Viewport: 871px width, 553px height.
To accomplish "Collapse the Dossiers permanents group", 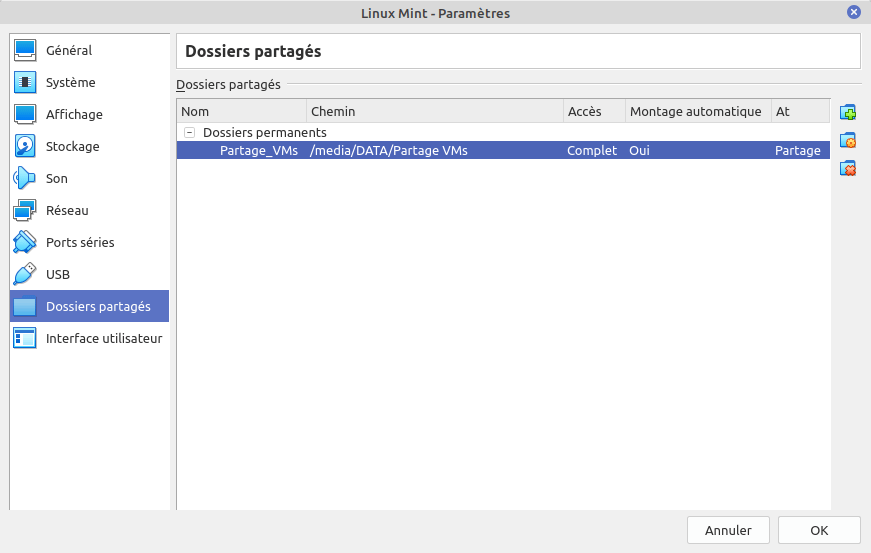I will pos(189,133).
